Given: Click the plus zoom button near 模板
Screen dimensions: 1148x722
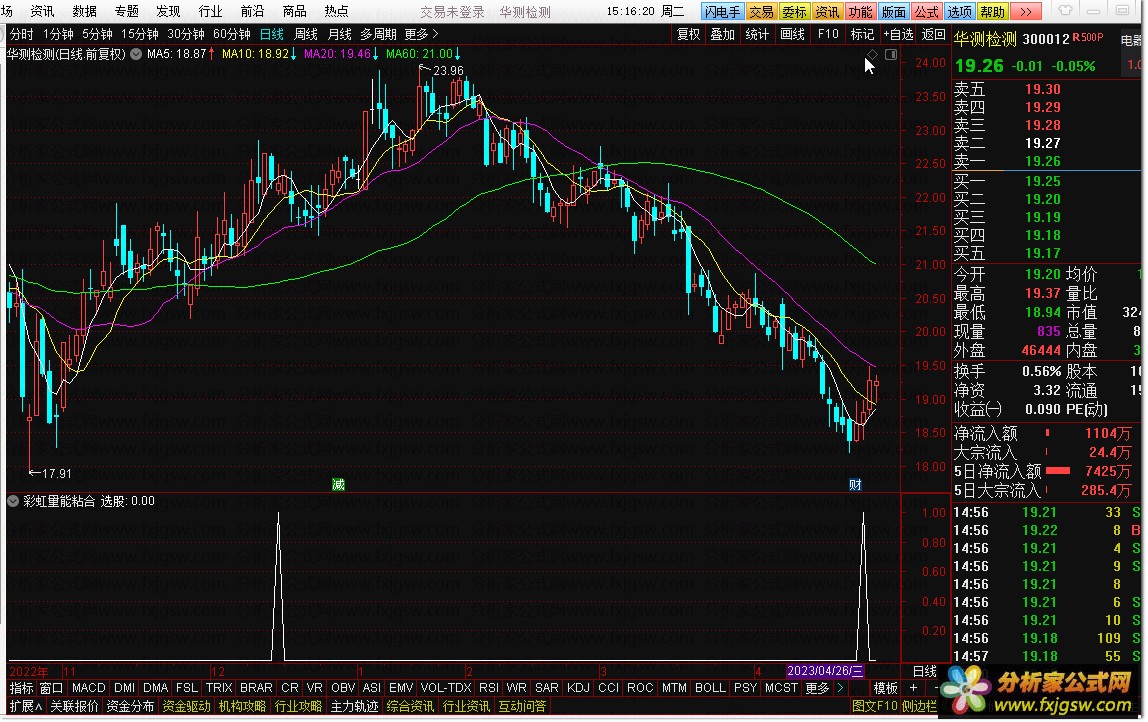Looking at the screenshot, I should coord(913,688).
